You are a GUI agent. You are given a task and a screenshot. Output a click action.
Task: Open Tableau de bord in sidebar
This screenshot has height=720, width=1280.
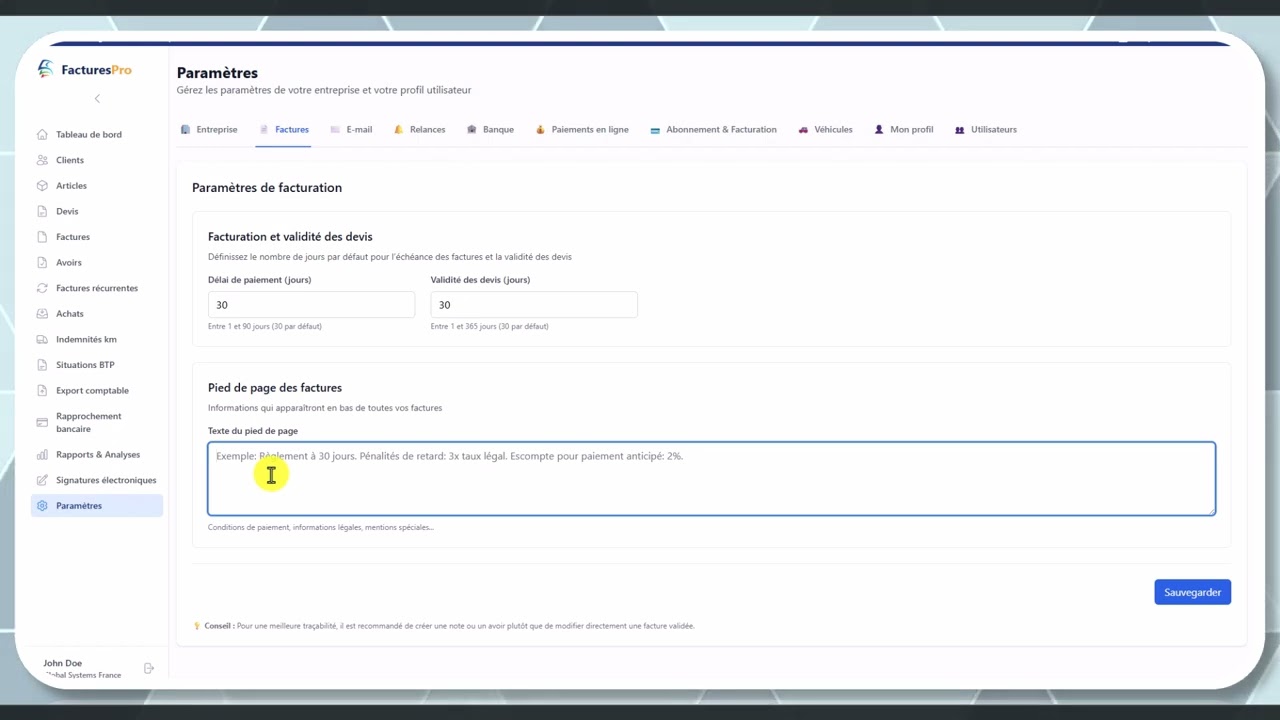click(97, 134)
